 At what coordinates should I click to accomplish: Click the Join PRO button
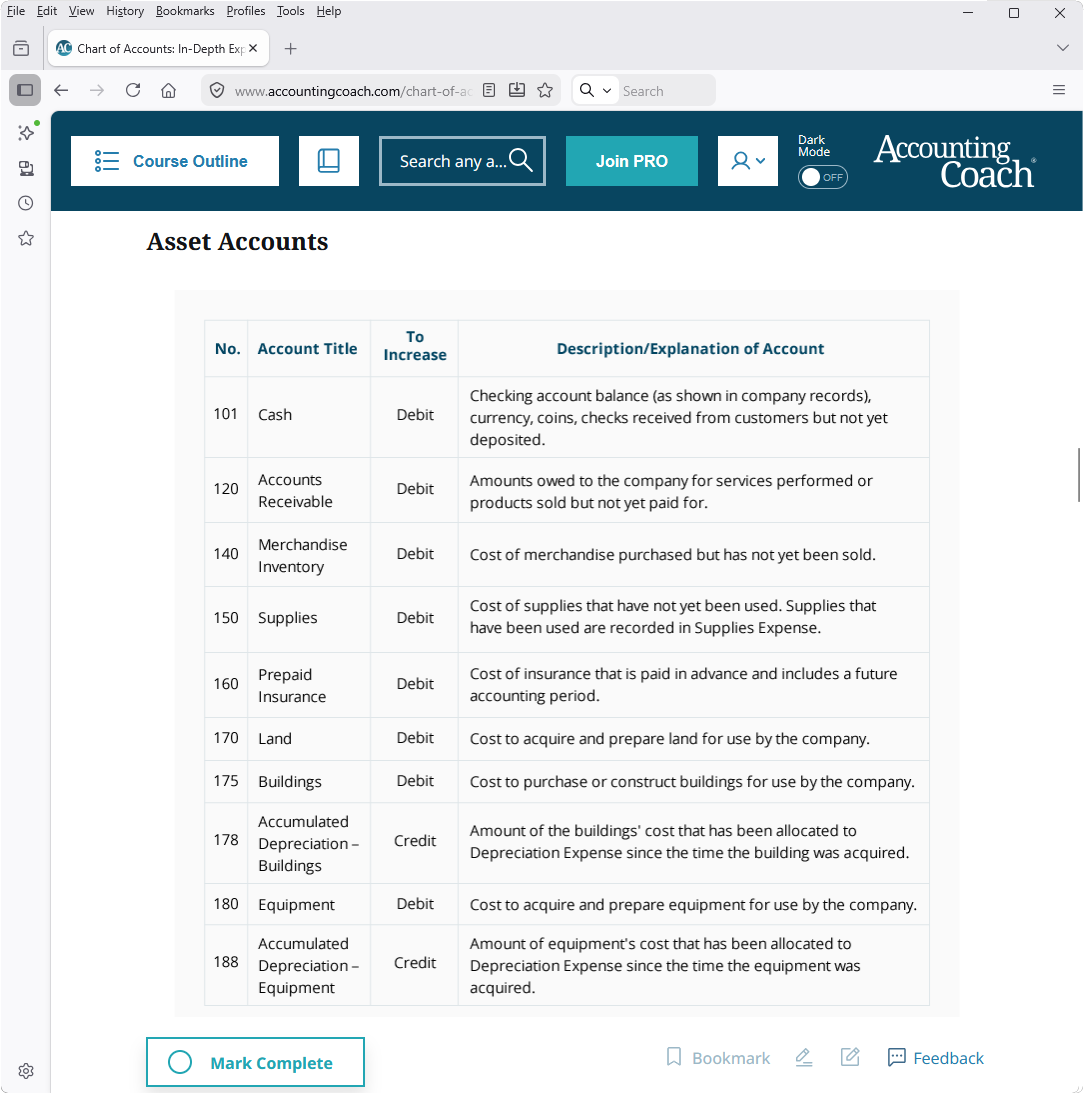631,160
